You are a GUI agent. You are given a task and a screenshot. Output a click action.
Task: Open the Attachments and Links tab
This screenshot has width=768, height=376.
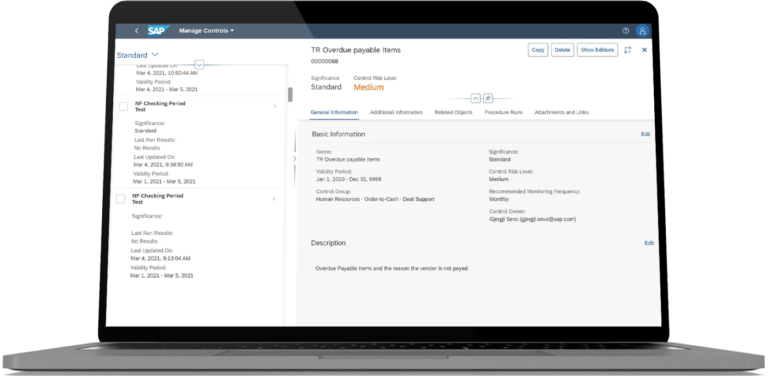pyautogui.click(x=561, y=112)
